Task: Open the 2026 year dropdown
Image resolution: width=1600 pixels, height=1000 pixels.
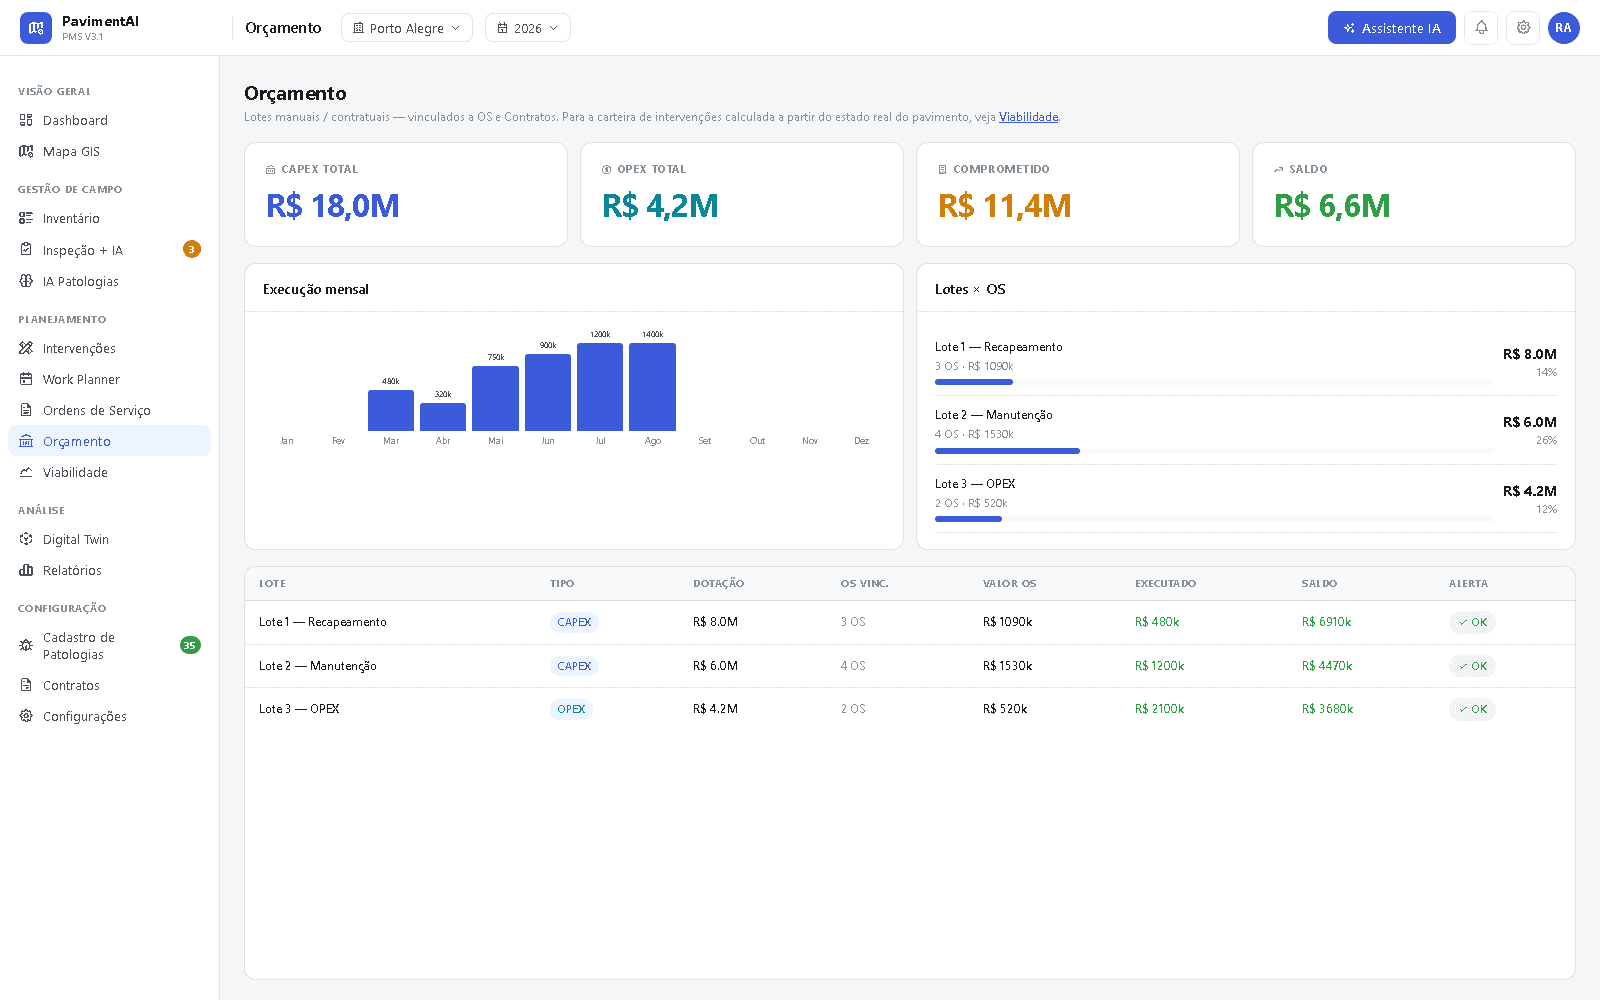Action: coord(528,28)
